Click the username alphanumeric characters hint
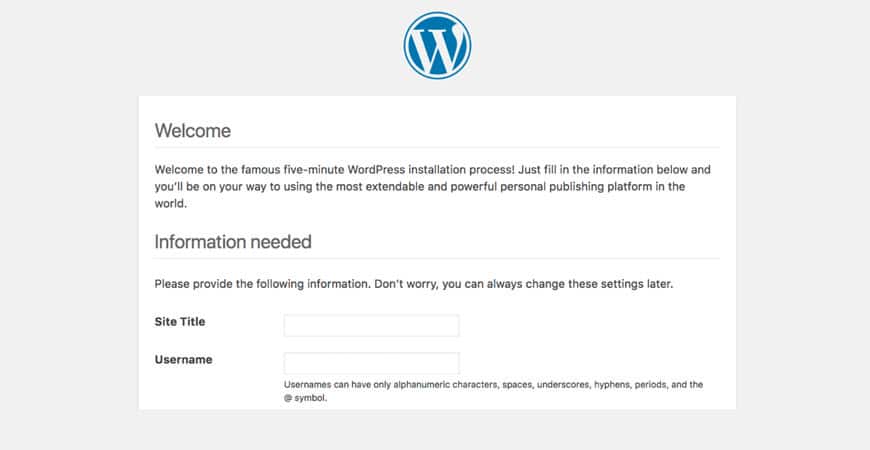Viewport: 870px width, 450px height. tap(493, 385)
